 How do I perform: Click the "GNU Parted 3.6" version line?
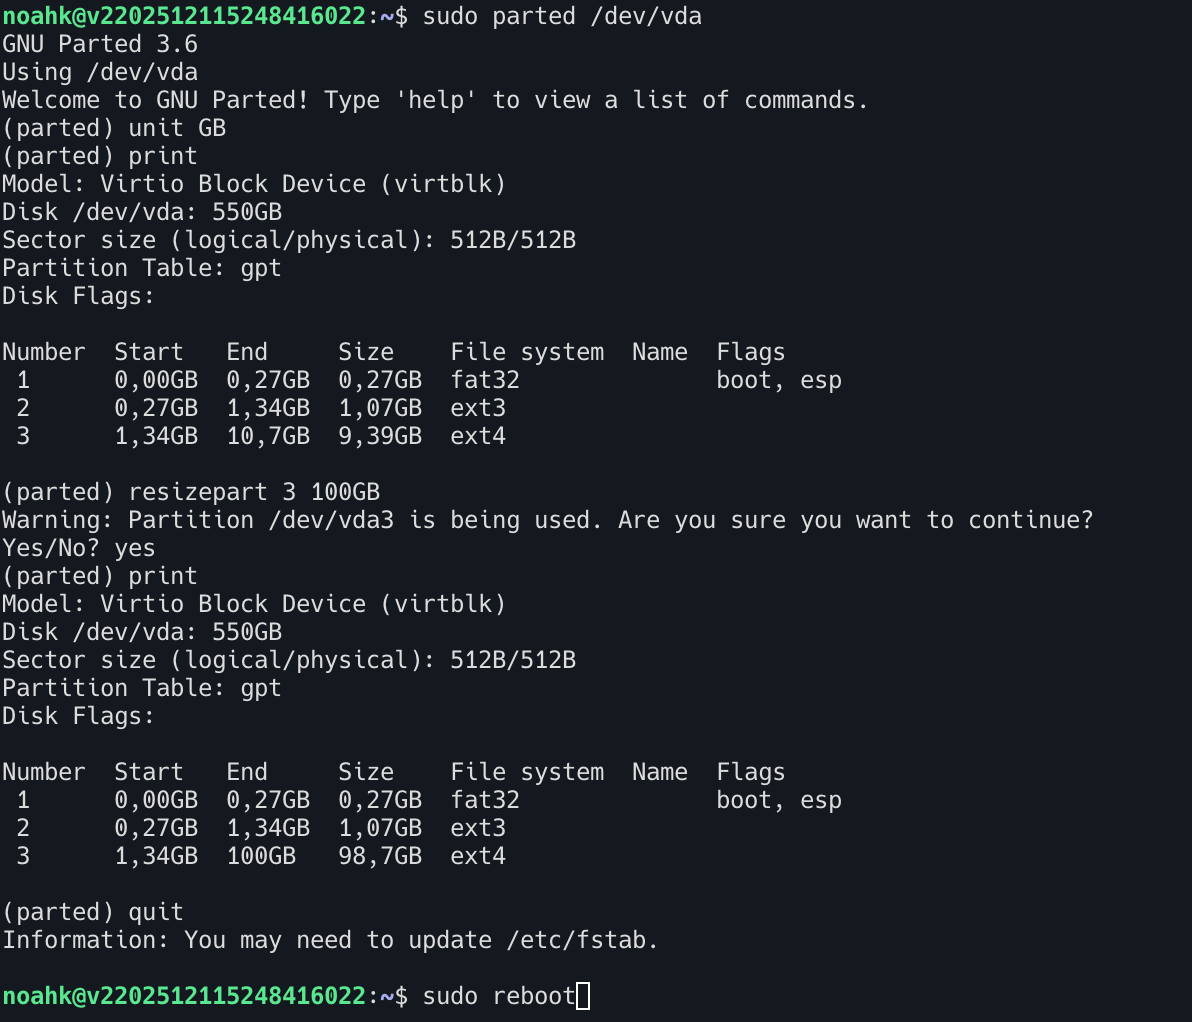100,44
